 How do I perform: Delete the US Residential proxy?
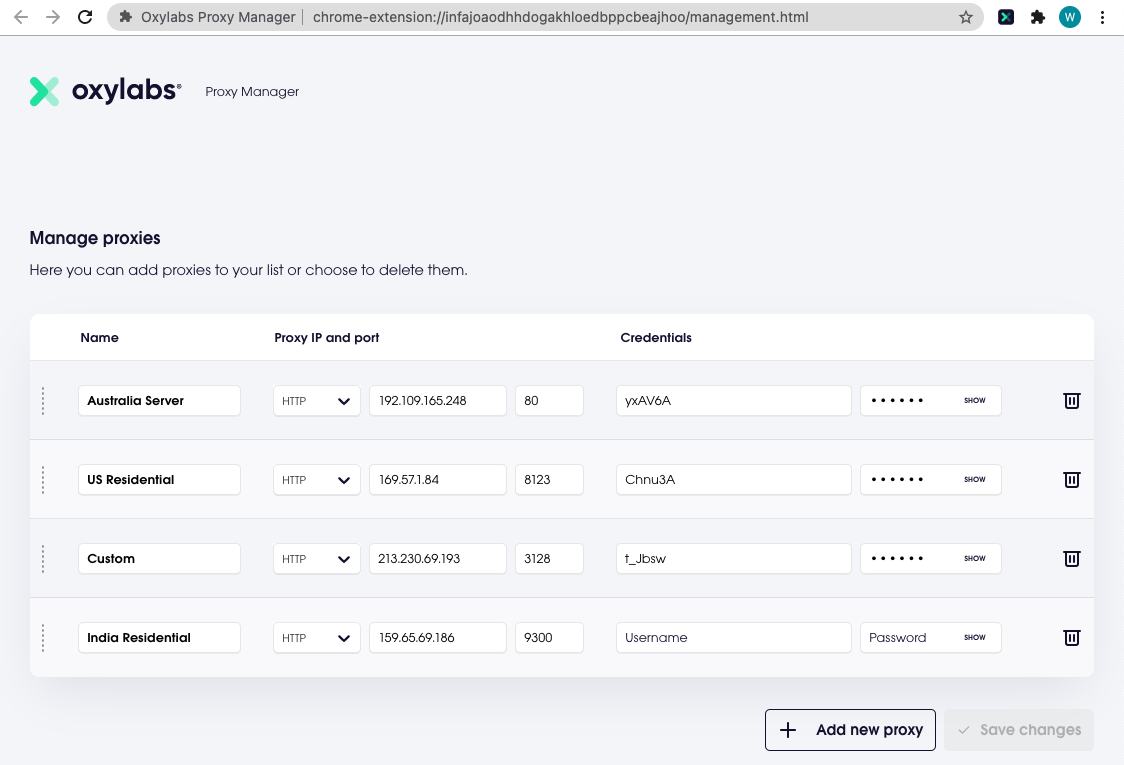(x=1071, y=479)
